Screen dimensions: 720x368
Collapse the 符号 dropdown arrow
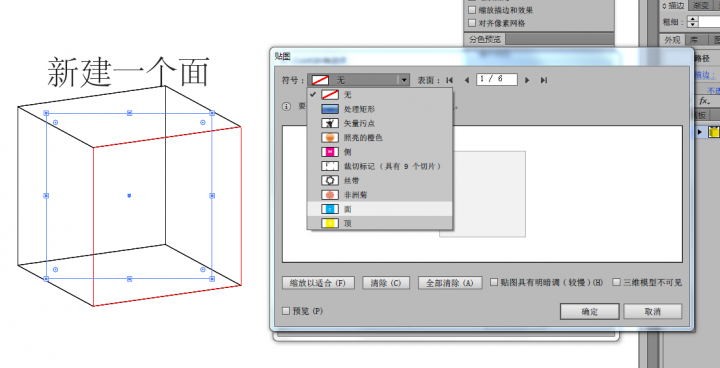[404, 80]
